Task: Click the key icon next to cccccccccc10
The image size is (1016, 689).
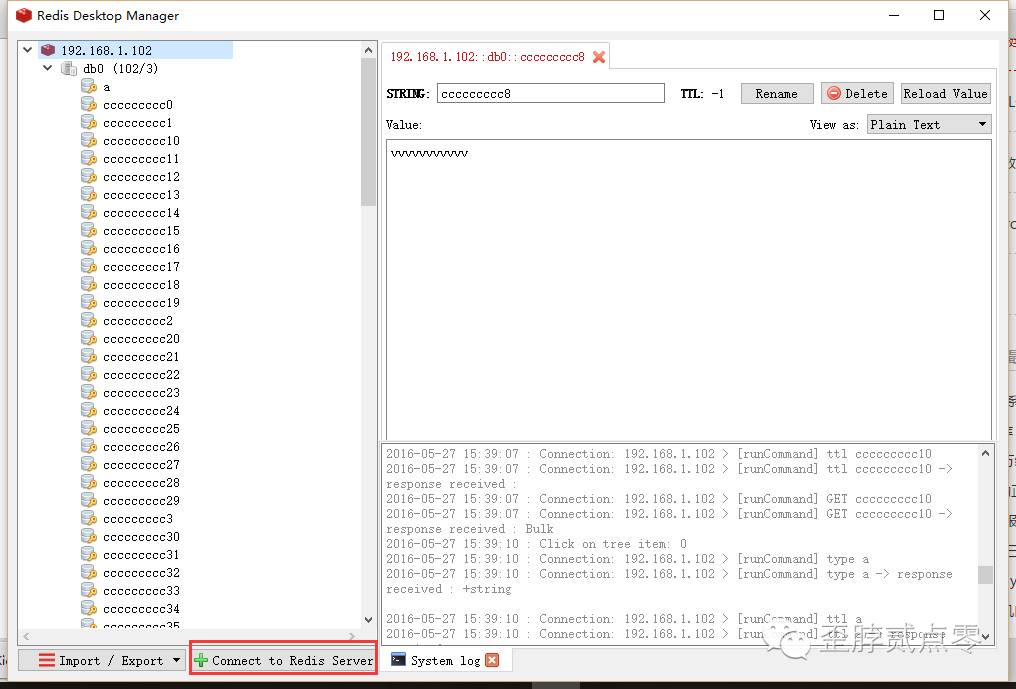Action: [89, 141]
